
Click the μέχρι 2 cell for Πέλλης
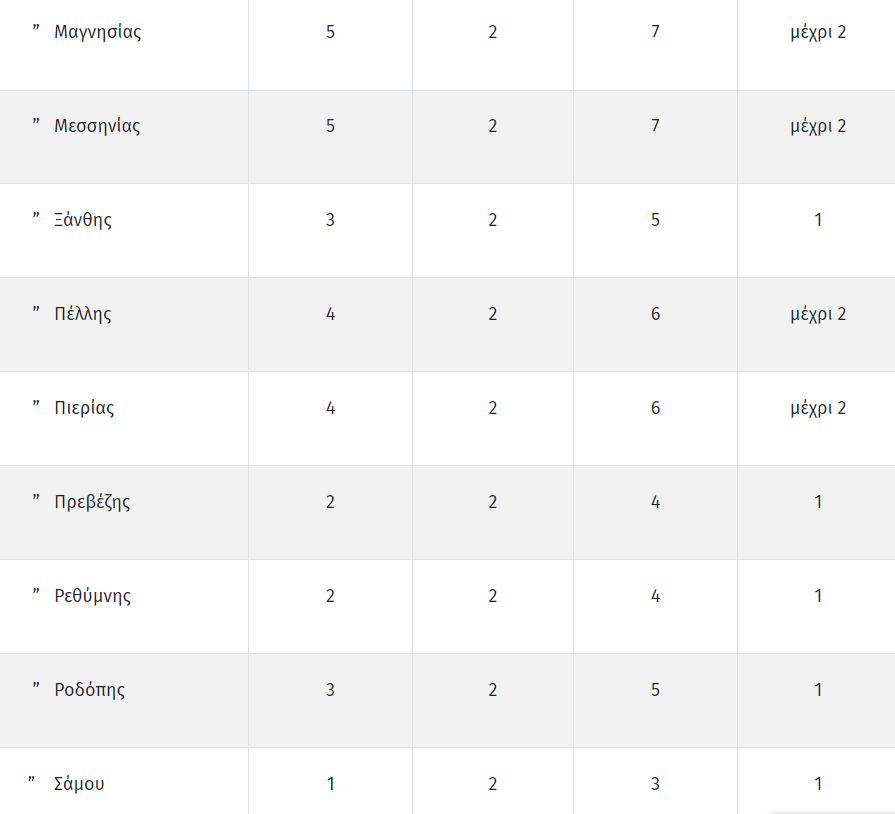(x=818, y=315)
